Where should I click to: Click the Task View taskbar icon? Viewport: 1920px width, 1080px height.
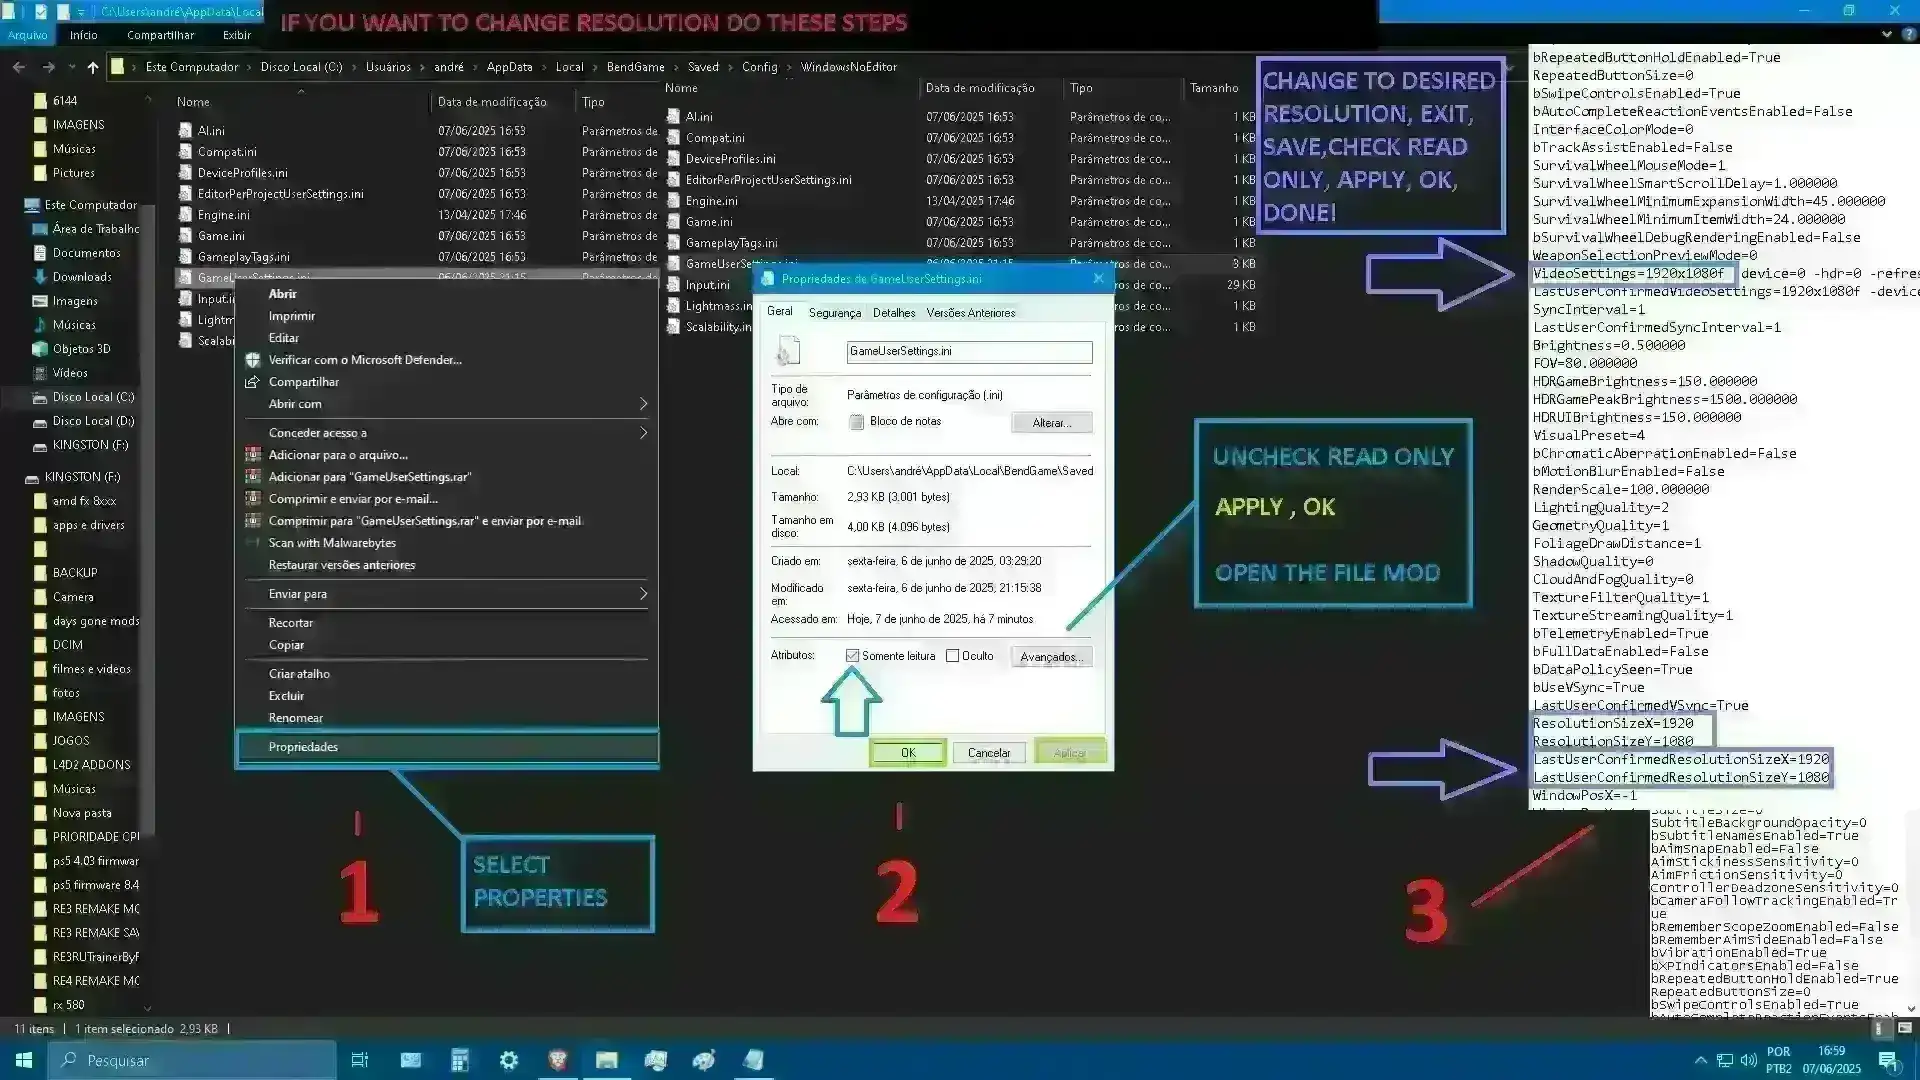pyautogui.click(x=360, y=1060)
